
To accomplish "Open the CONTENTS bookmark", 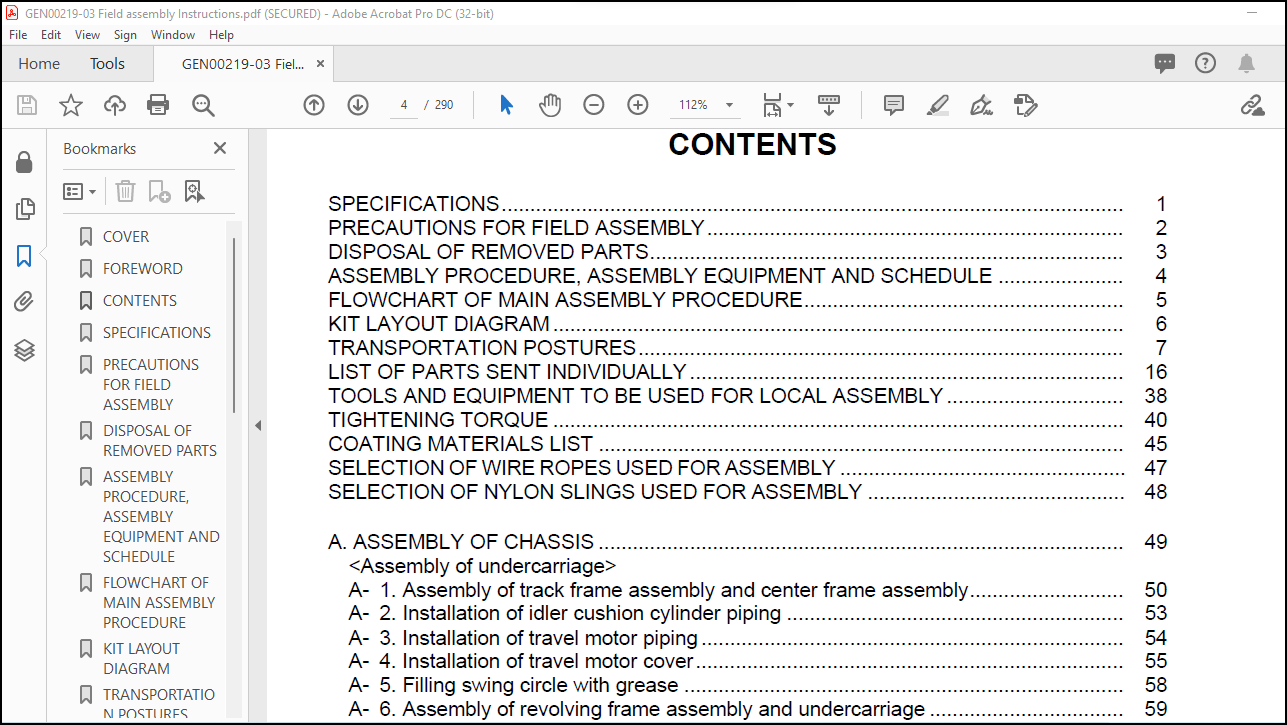I will click(140, 301).
